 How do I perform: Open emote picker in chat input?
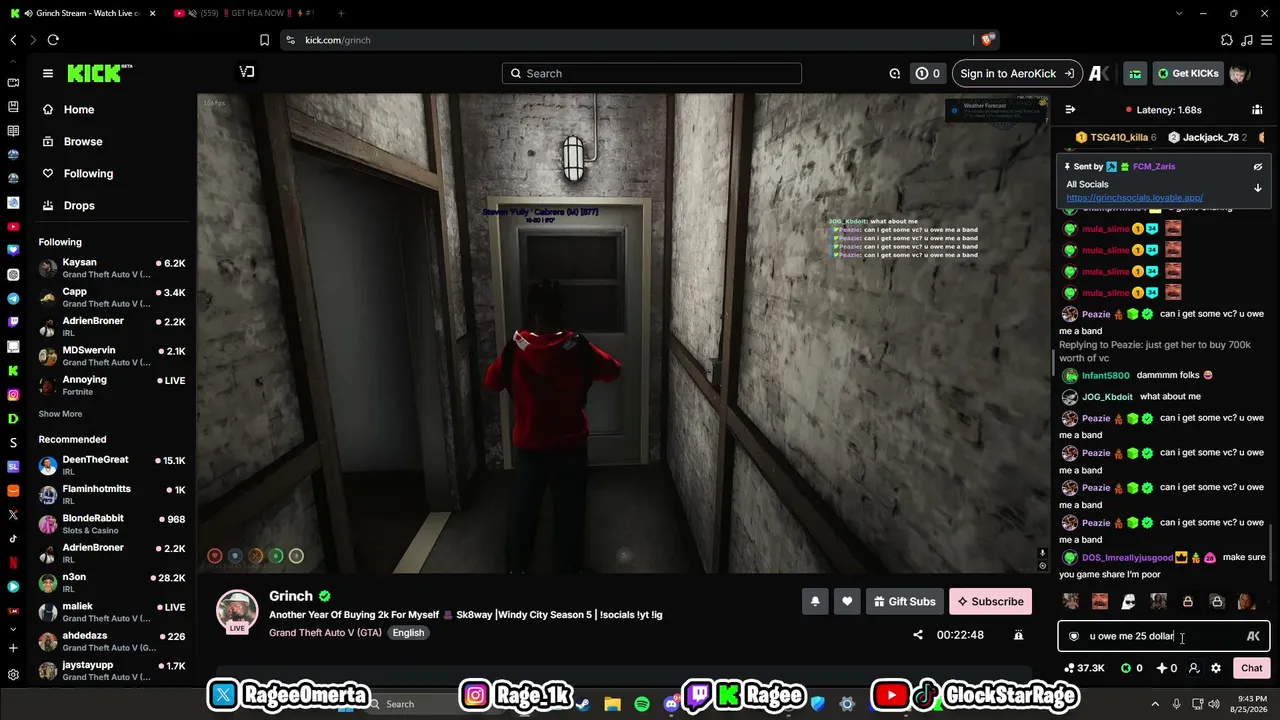(x=1074, y=637)
